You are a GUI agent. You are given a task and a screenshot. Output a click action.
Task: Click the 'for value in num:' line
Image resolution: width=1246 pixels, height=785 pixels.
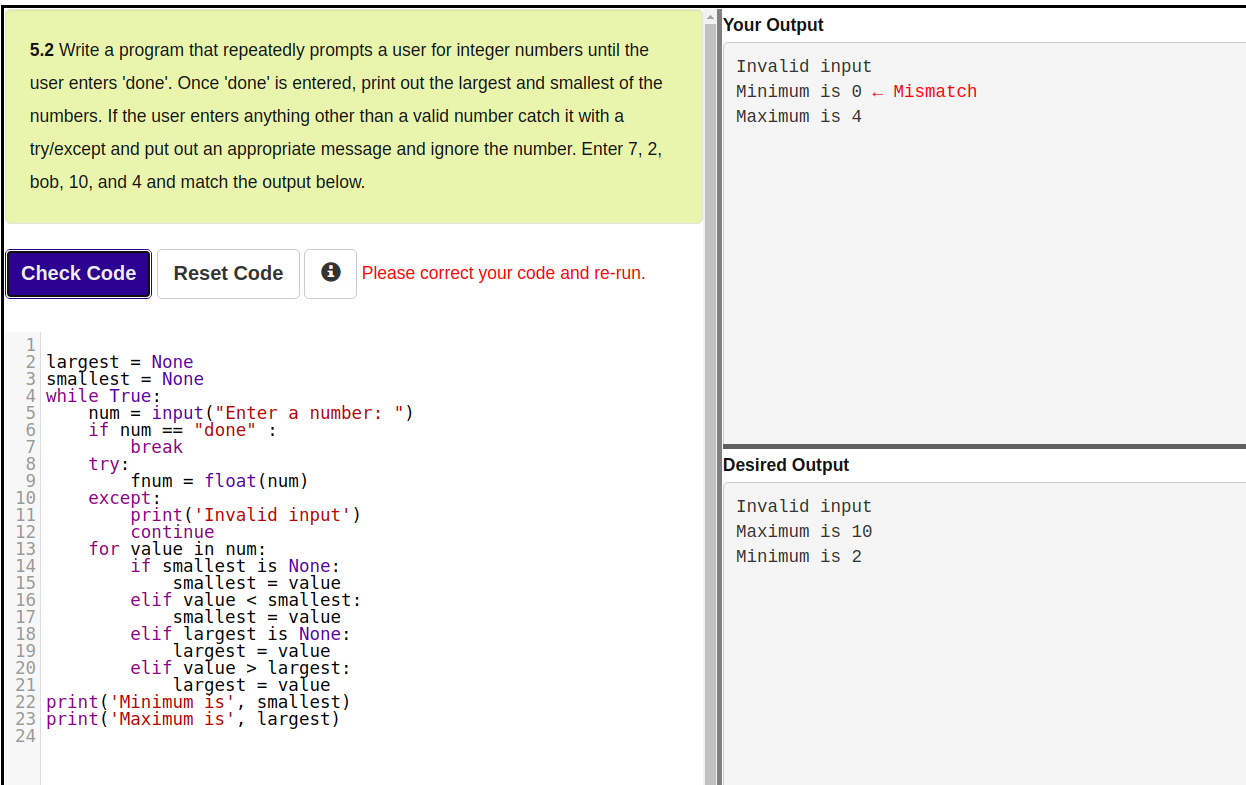coord(177,549)
